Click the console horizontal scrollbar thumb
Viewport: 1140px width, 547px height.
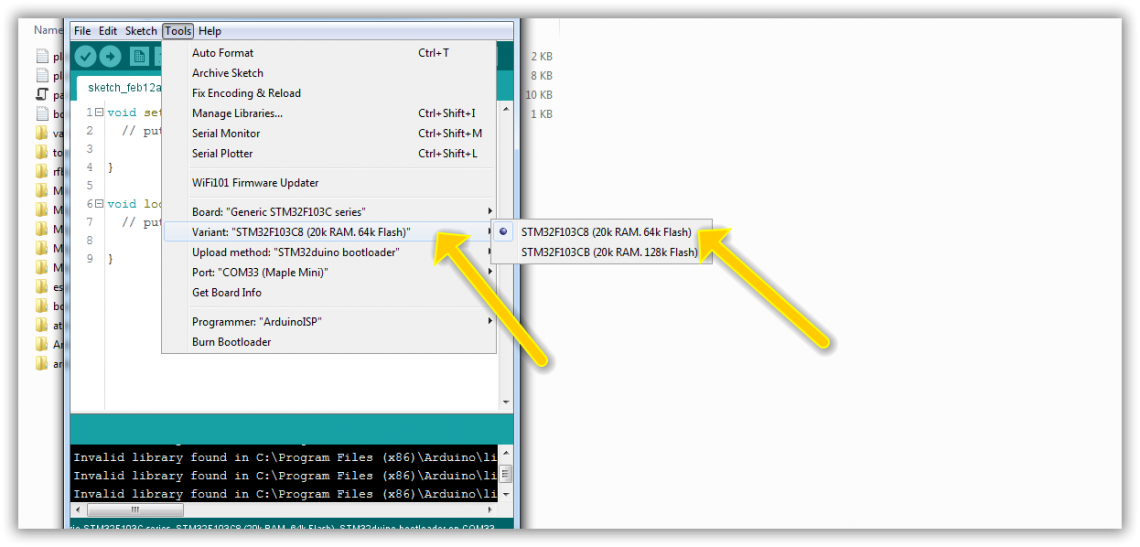point(134,509)
